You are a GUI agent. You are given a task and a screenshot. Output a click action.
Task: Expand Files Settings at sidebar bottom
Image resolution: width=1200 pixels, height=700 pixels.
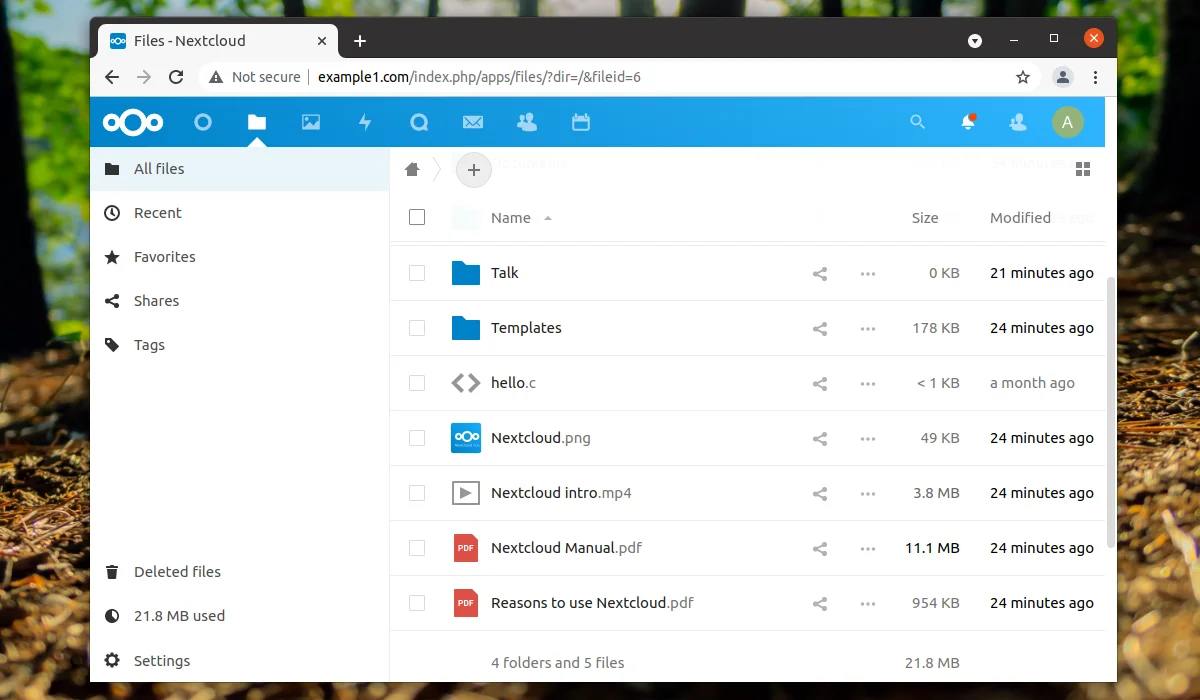point(239,661)
